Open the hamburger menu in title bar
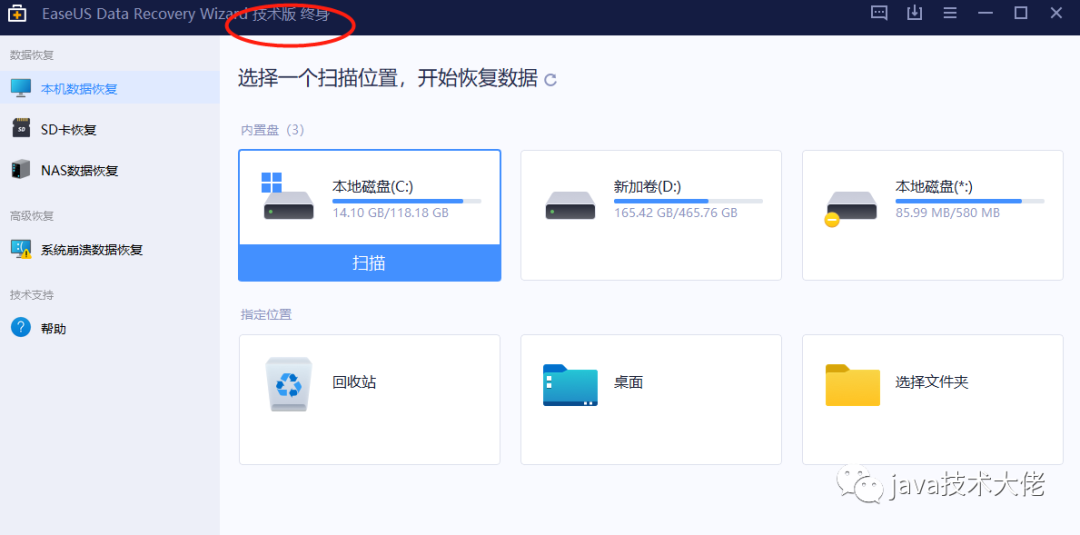Image resolution: width=1080 pixels, height=535 pixels. click(950, 13)
